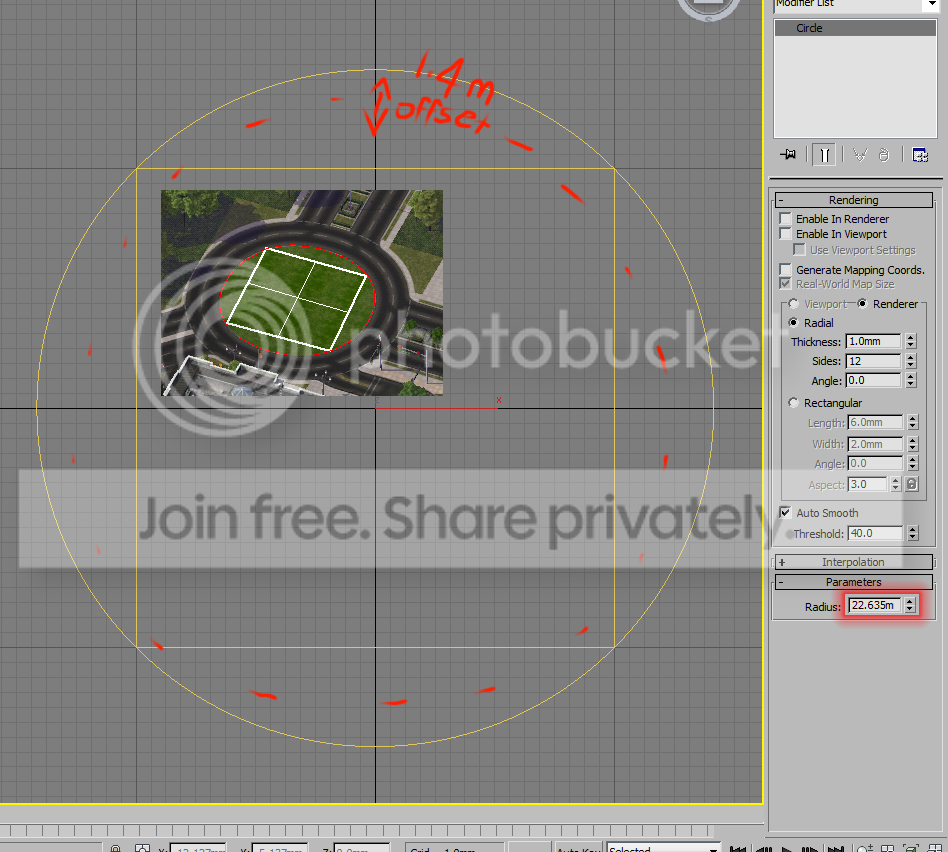Uncheck Auto Smooth
This screenshot has height=852, width=948.
click(785, 513)
